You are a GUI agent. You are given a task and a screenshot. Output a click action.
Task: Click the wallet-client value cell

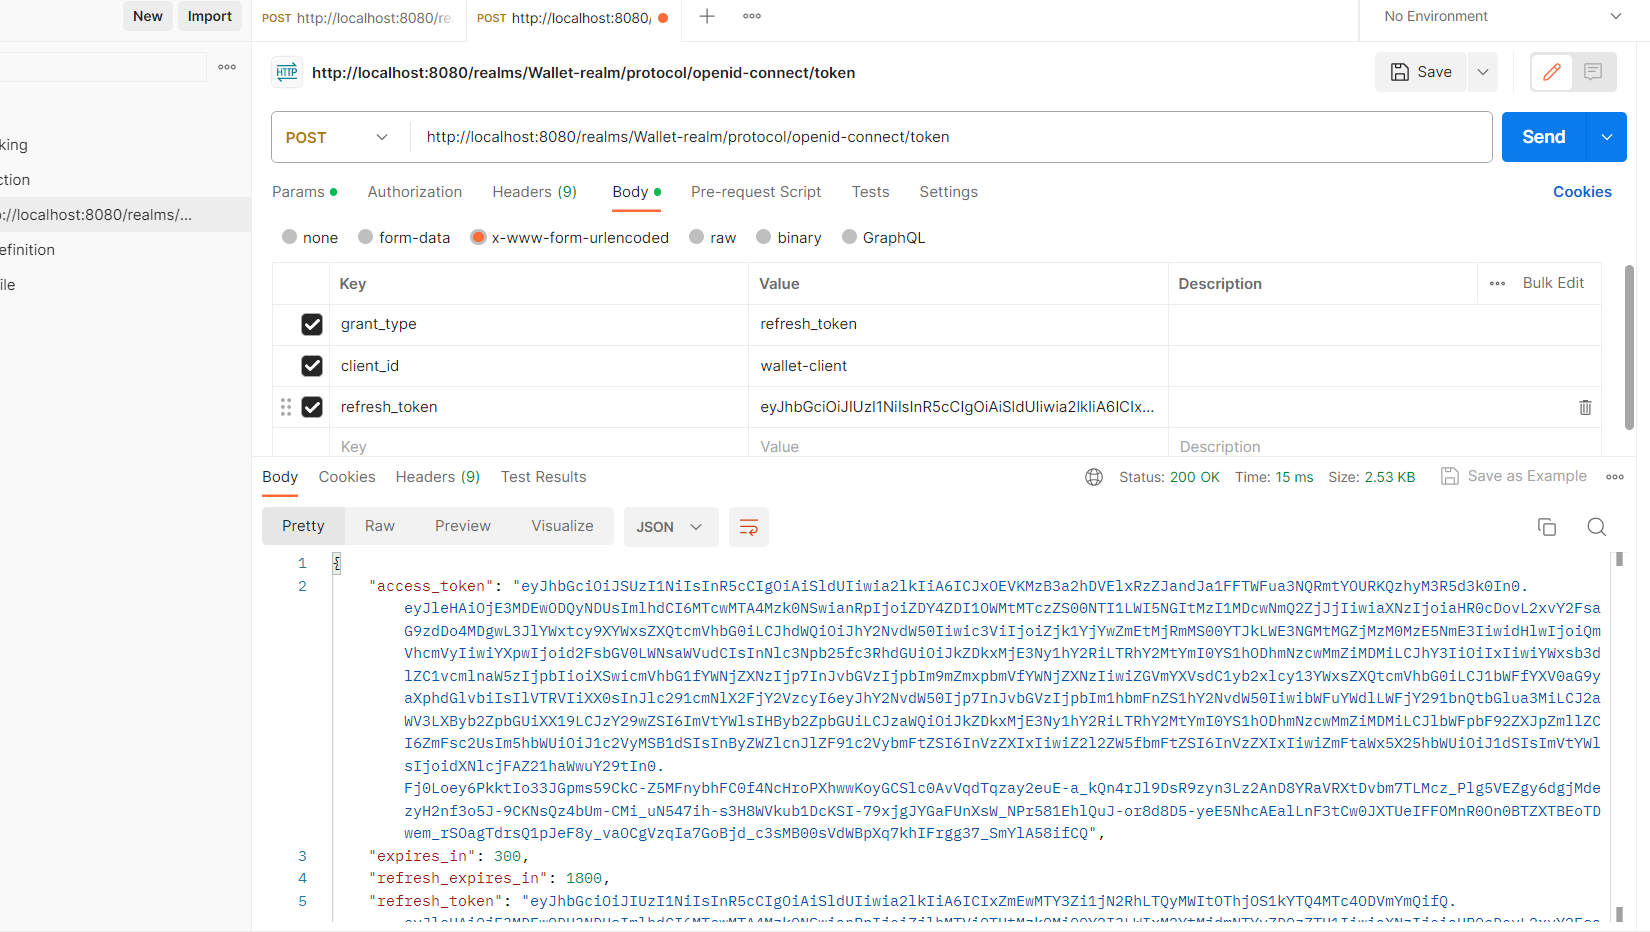[958, 366]
